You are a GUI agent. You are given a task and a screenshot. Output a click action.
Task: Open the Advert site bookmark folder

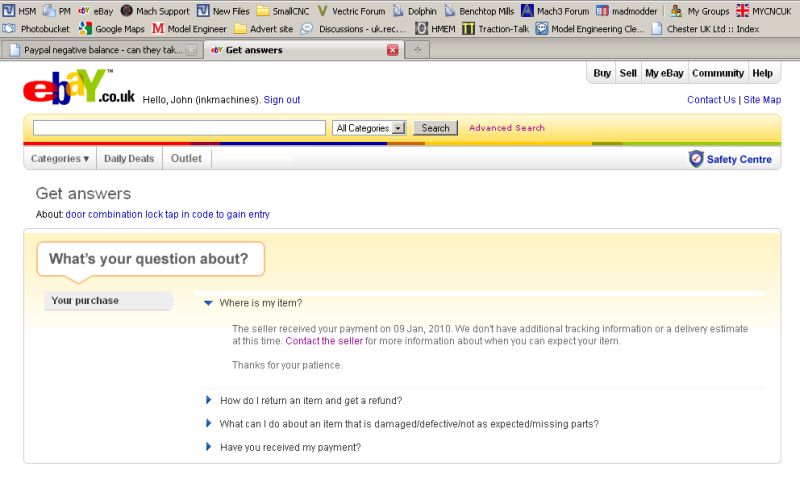pyautogui.click(x=263, y=29)
